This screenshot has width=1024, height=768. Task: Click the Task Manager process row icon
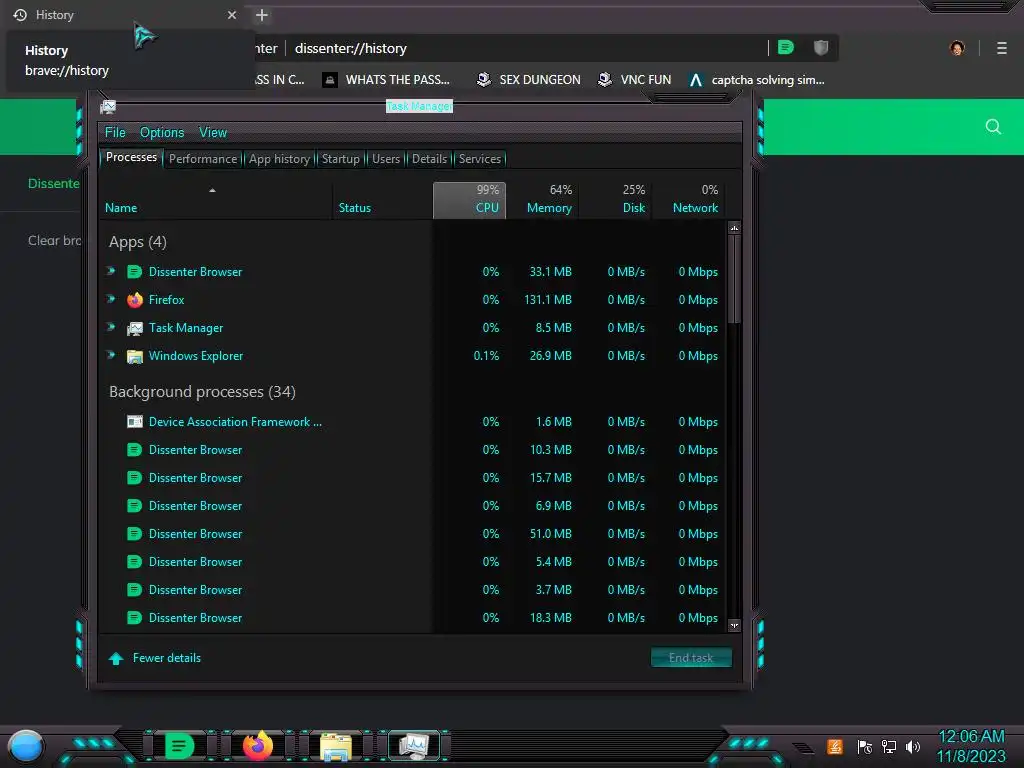[x=135, y=328]
